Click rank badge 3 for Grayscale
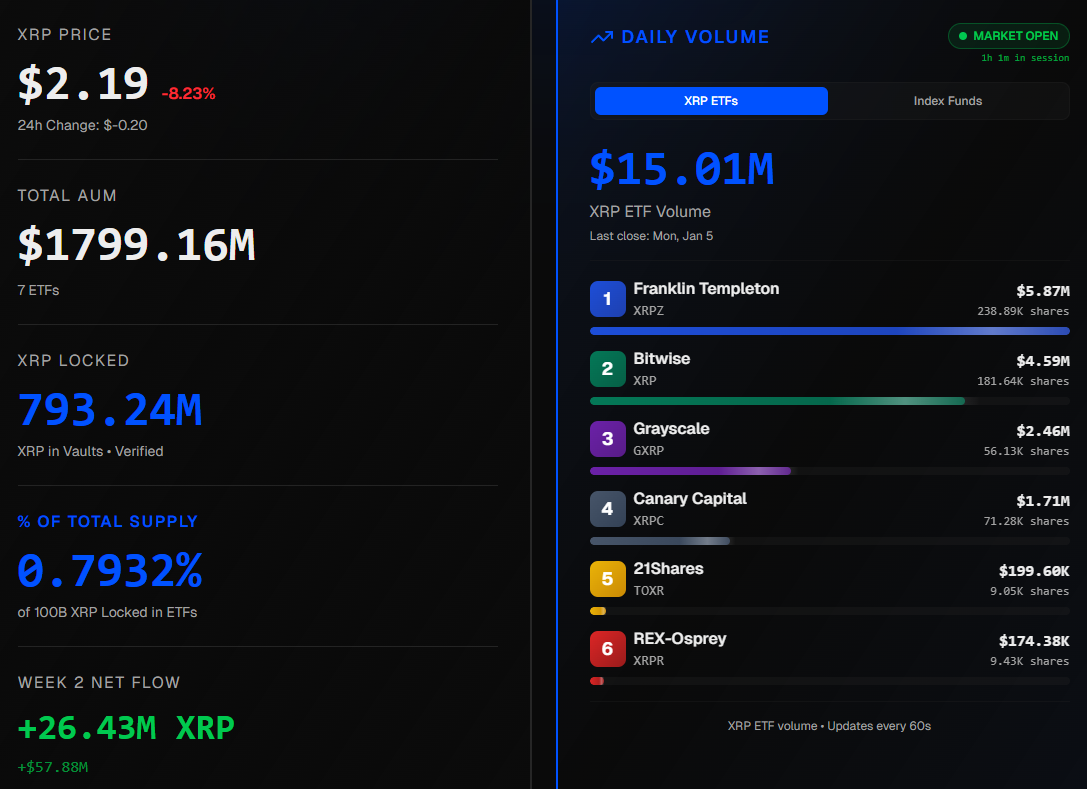 [x=607, y=439]
